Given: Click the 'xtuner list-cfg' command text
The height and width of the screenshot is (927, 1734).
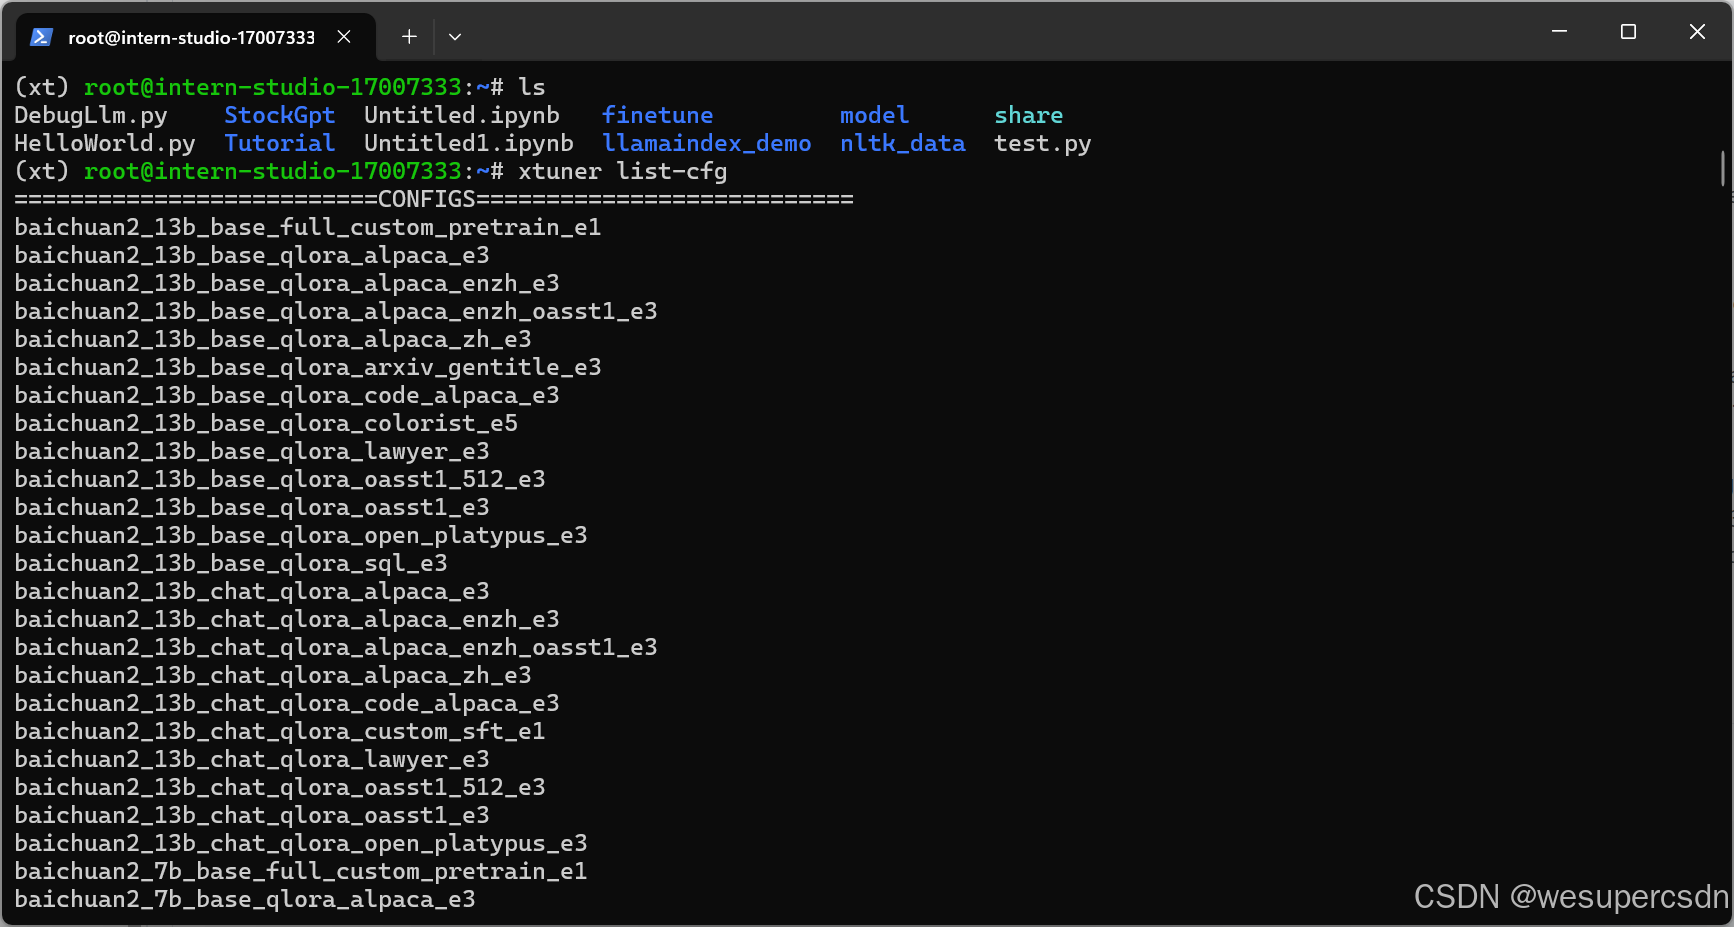Looking at the screenshot, I should pyautogui.click(x=623, y=172).
